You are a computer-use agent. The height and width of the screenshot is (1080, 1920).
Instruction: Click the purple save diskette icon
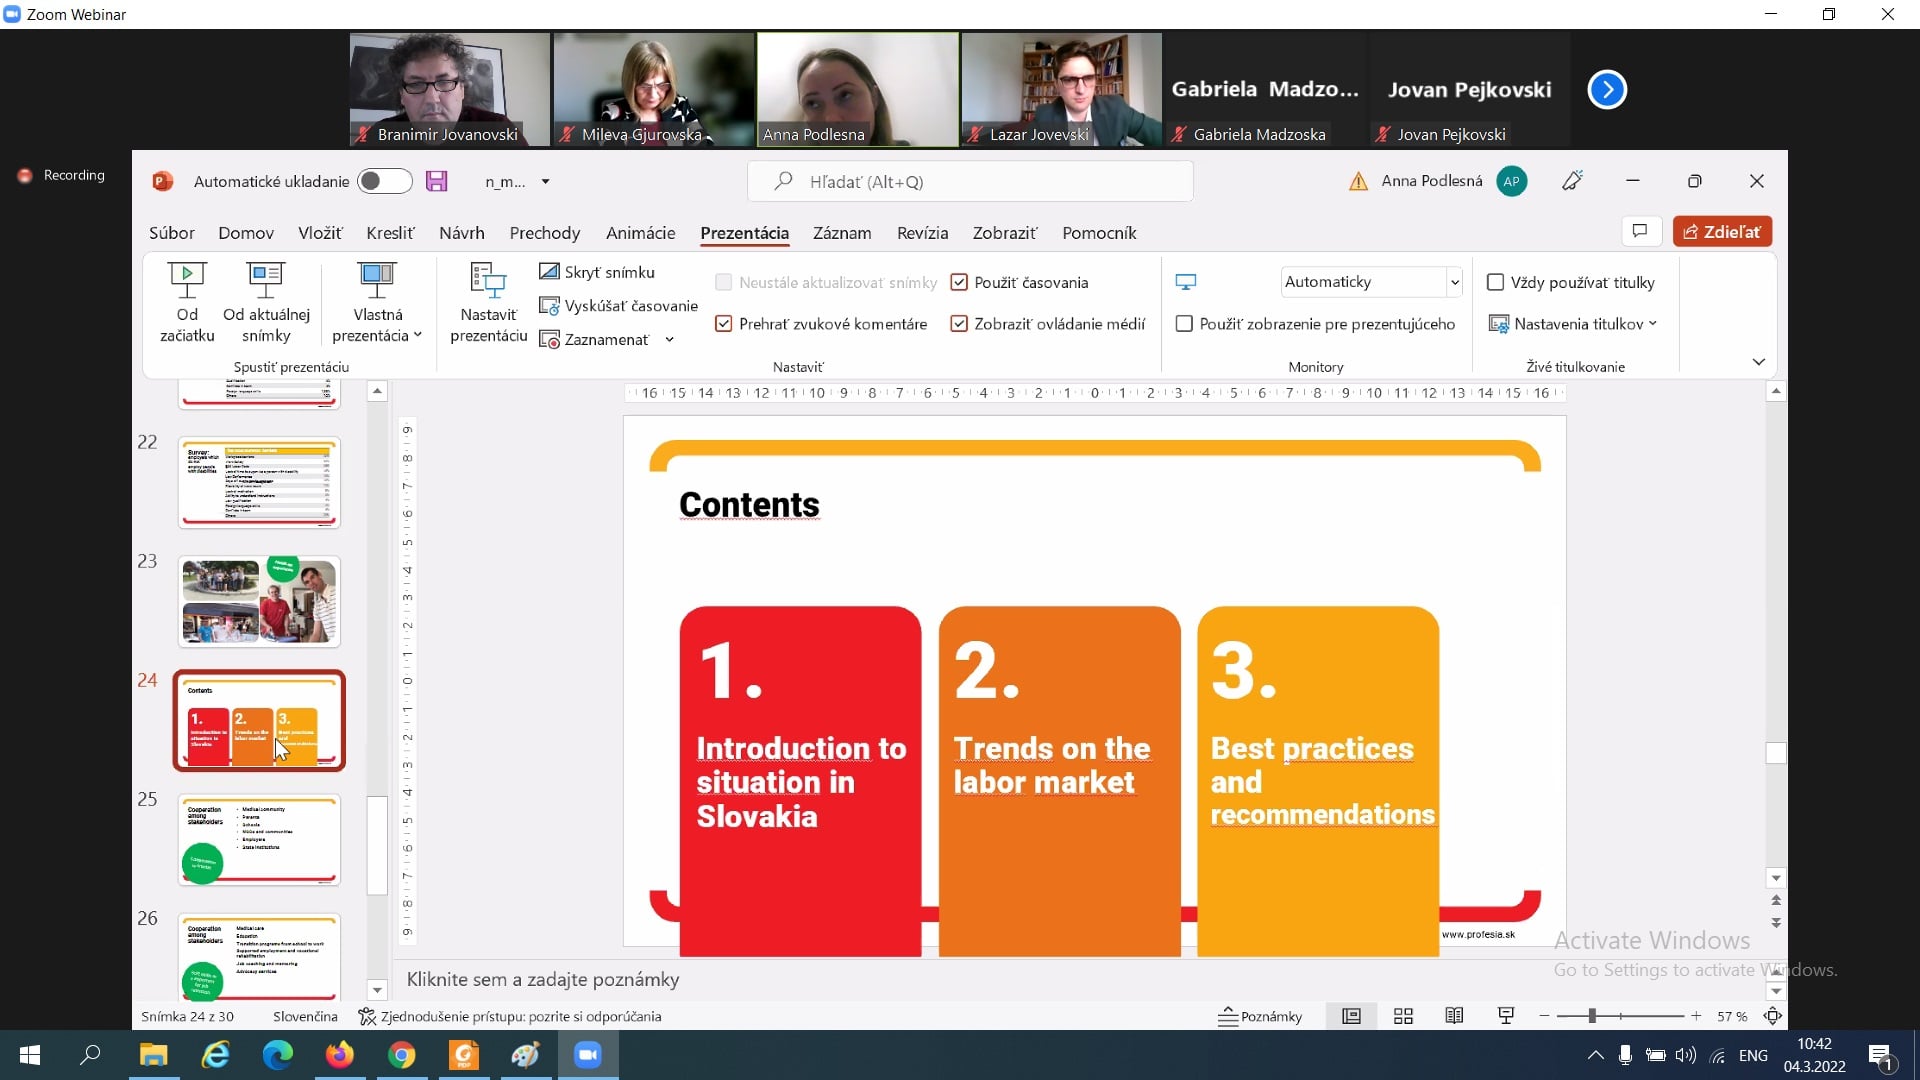coord(436,181)
